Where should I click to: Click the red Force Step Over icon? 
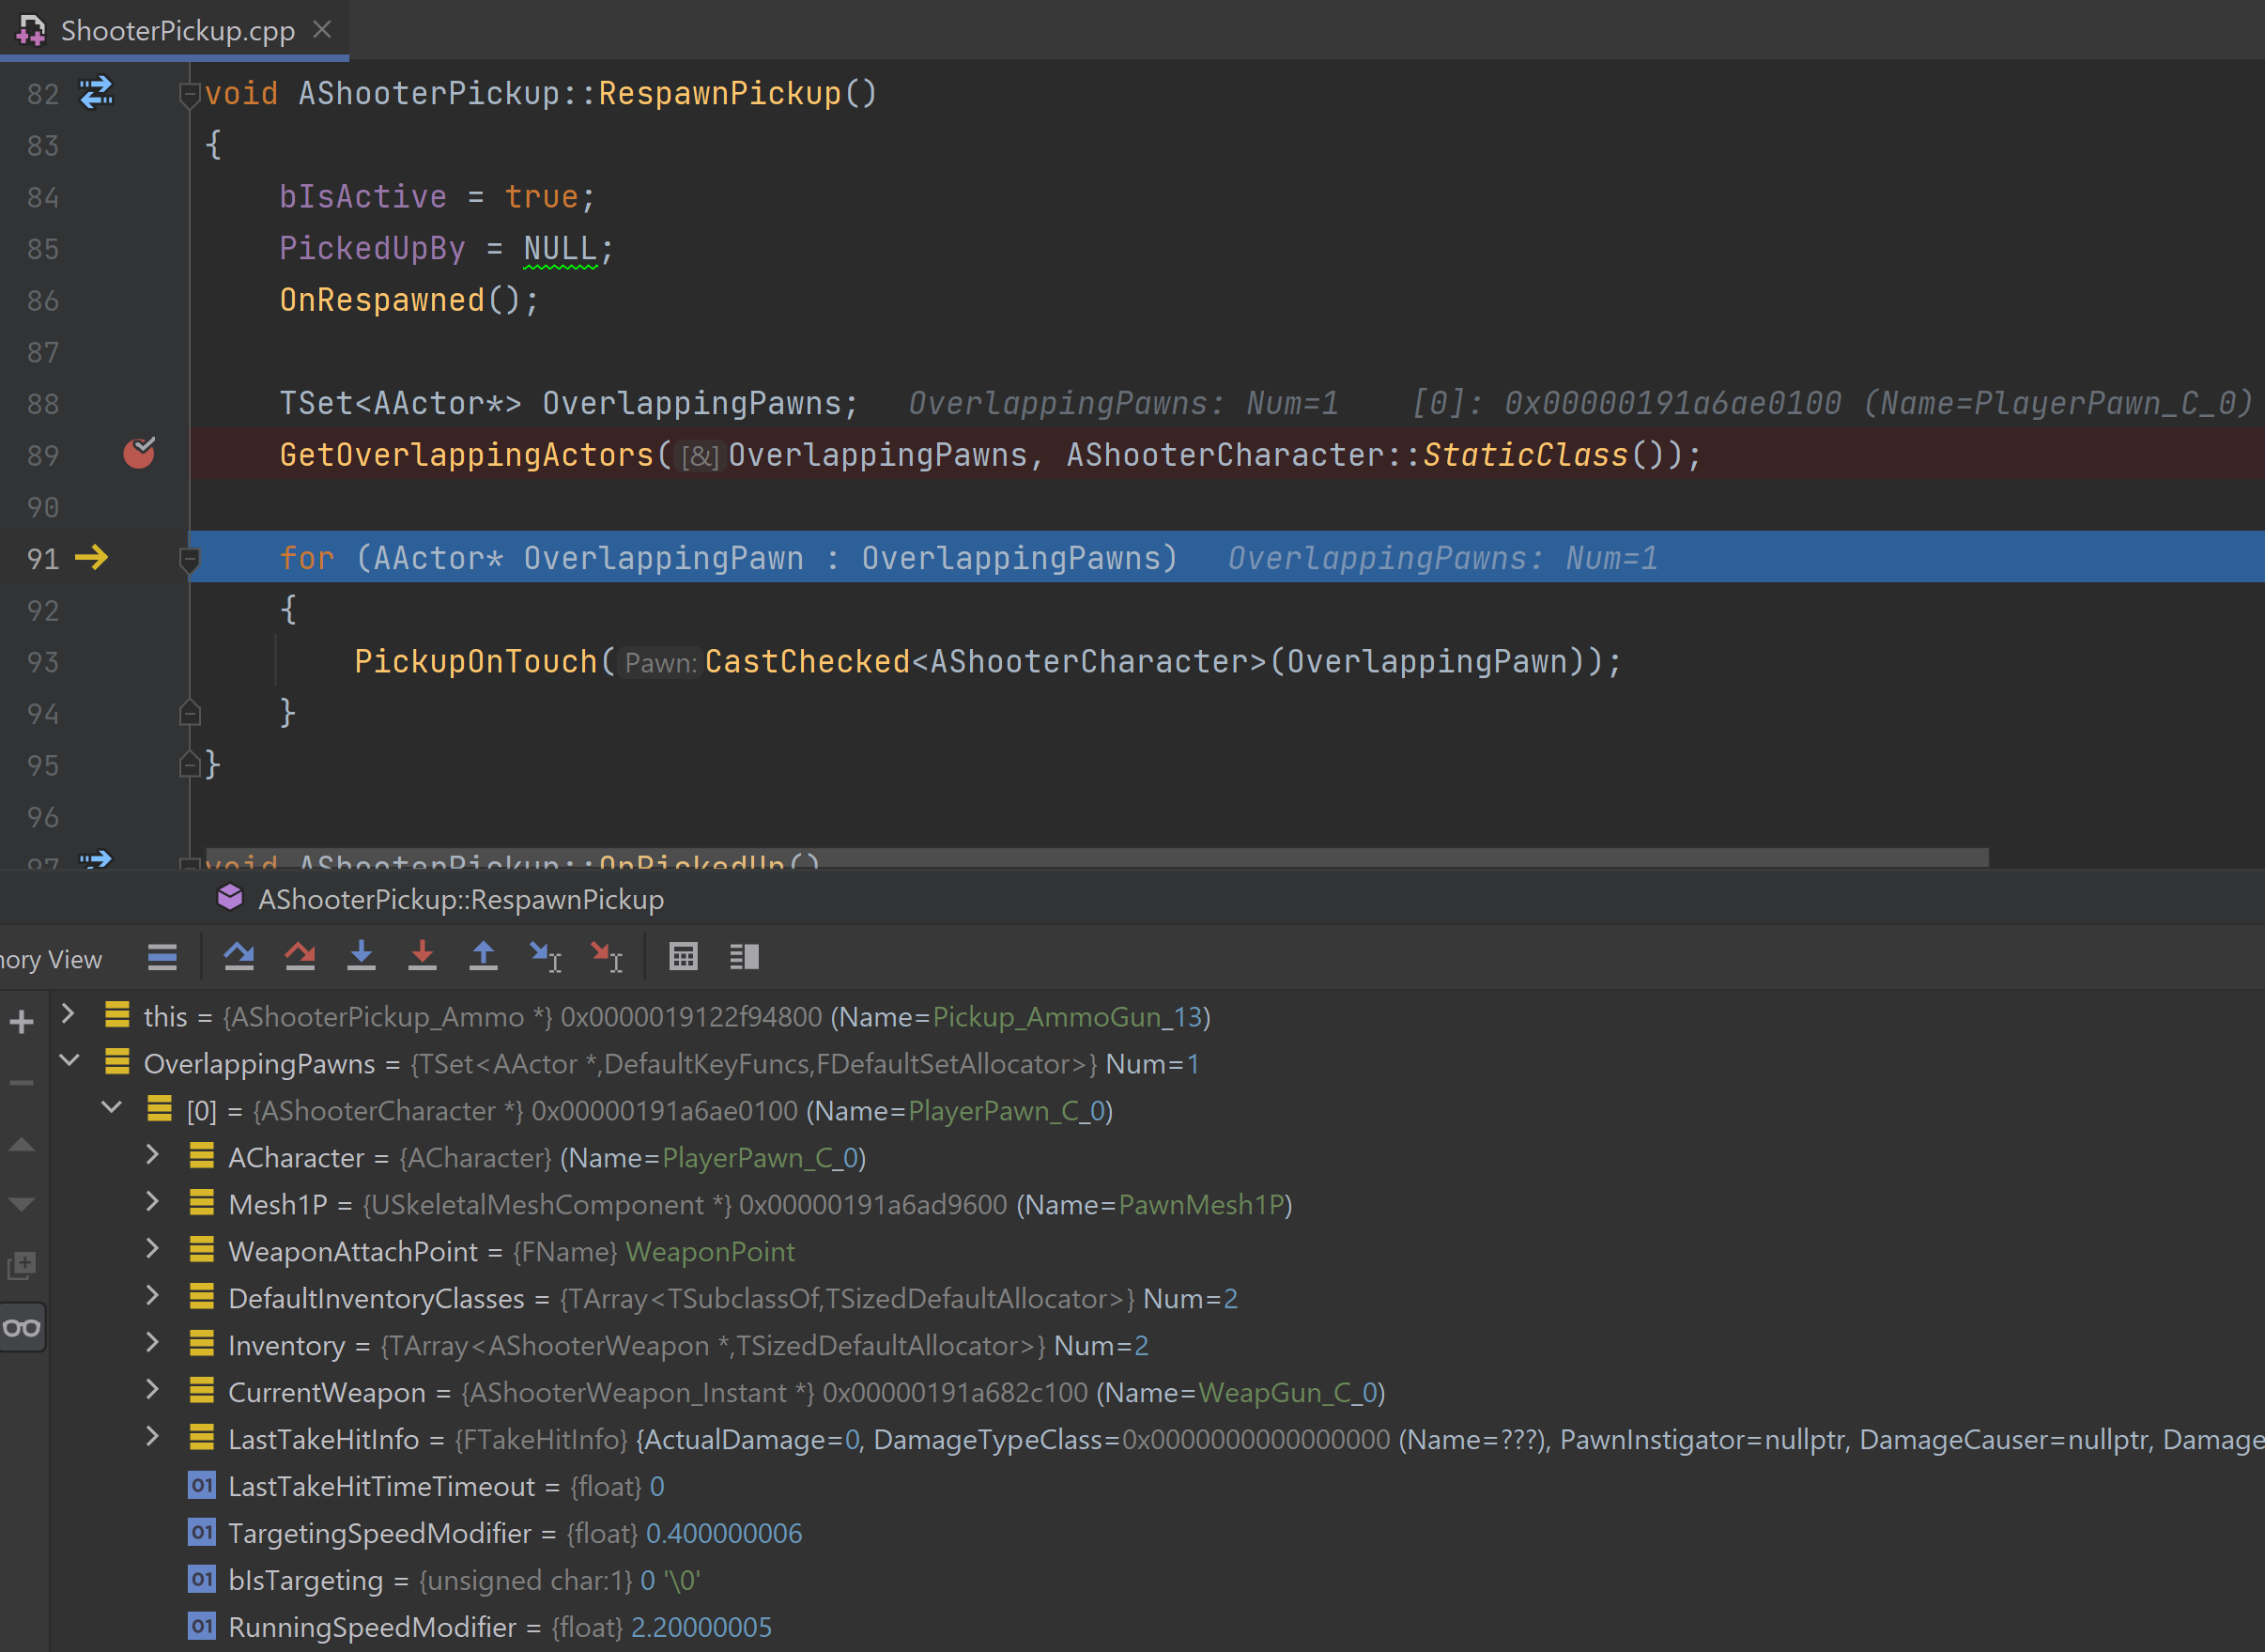(299, 957)
